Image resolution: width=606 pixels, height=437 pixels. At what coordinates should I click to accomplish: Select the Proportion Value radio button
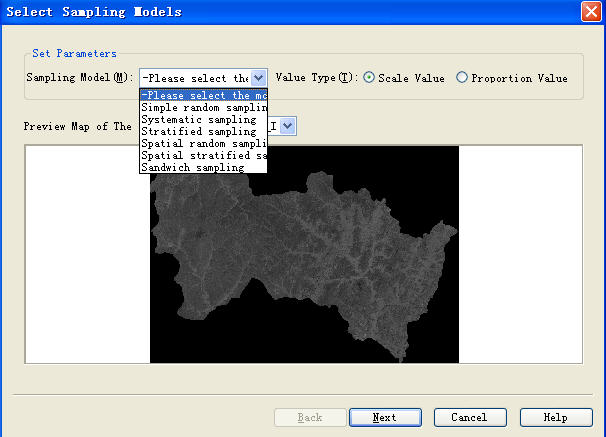(461, 78)
